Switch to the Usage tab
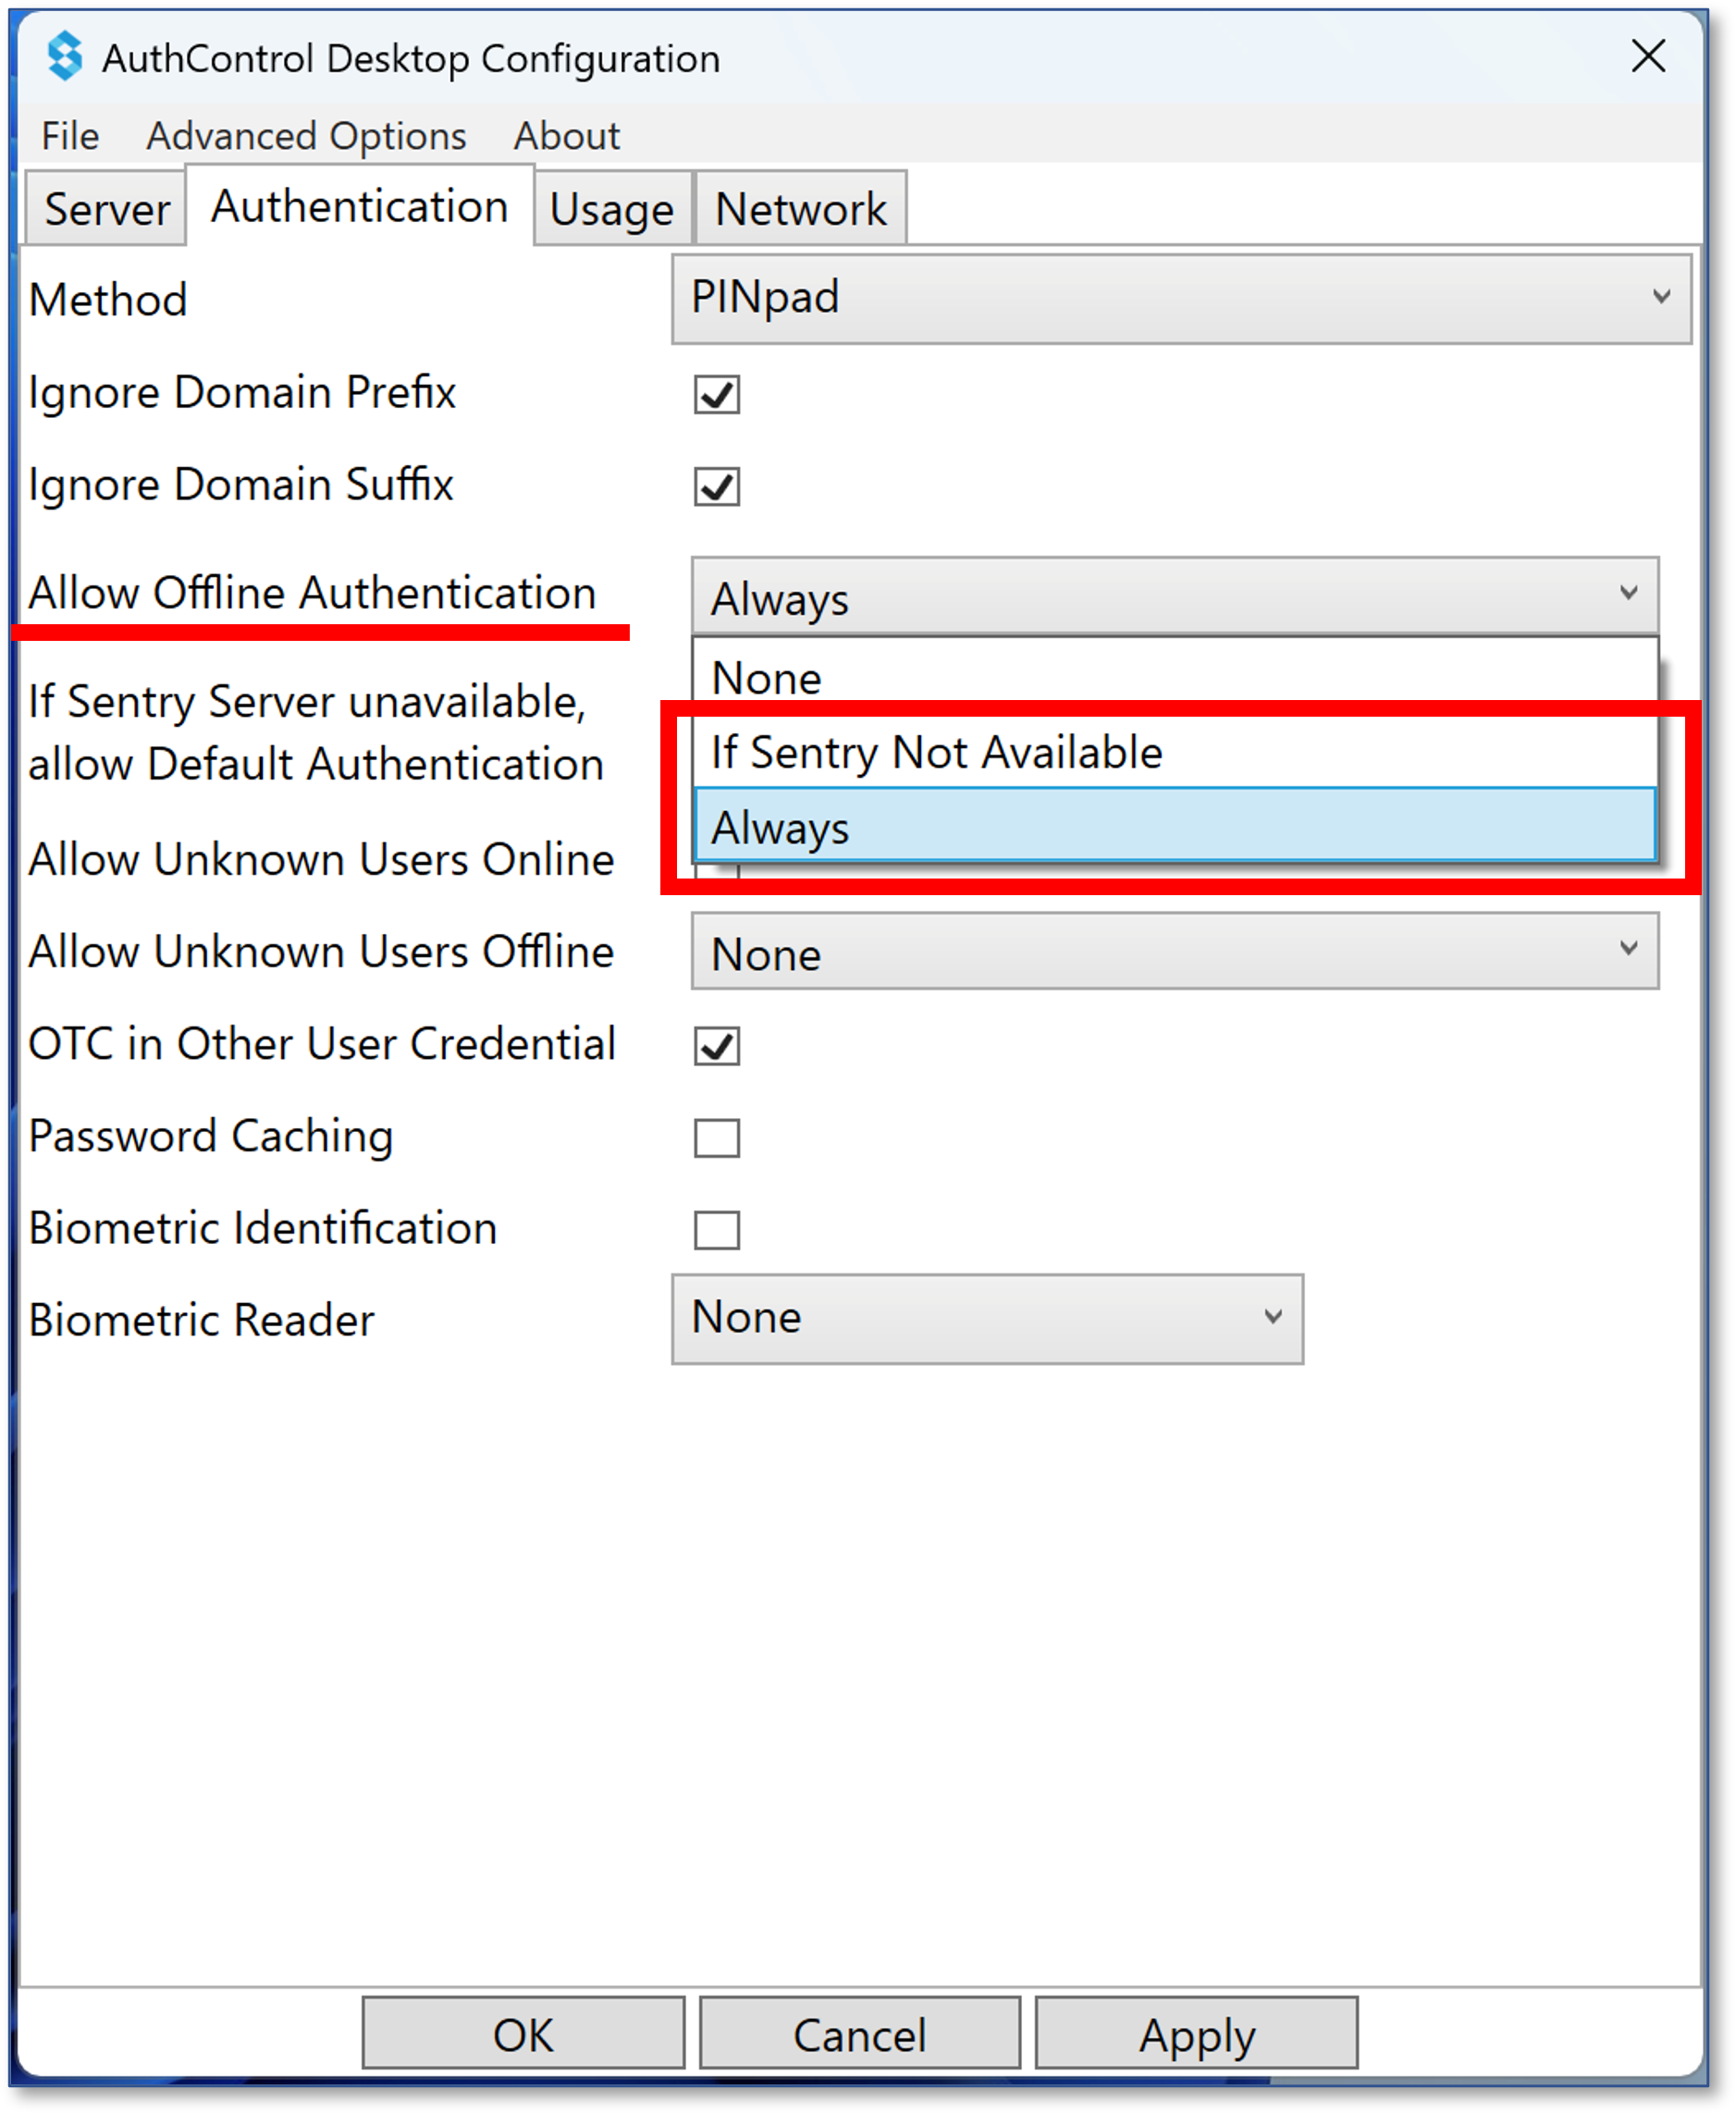The width and height of the screenshot is (1736, 2114). point(612,209)
